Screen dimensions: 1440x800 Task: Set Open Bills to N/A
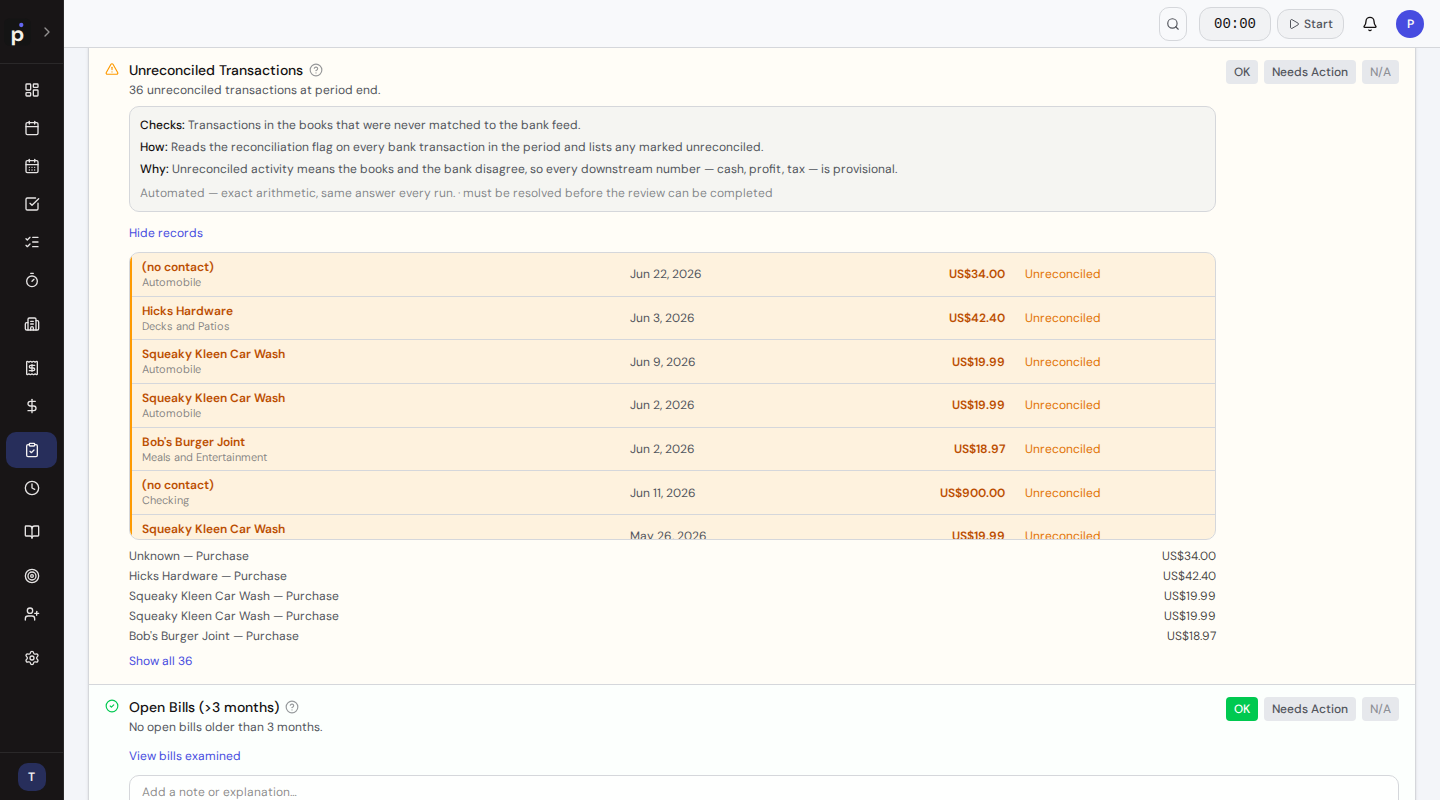(x=1380, y=709)
